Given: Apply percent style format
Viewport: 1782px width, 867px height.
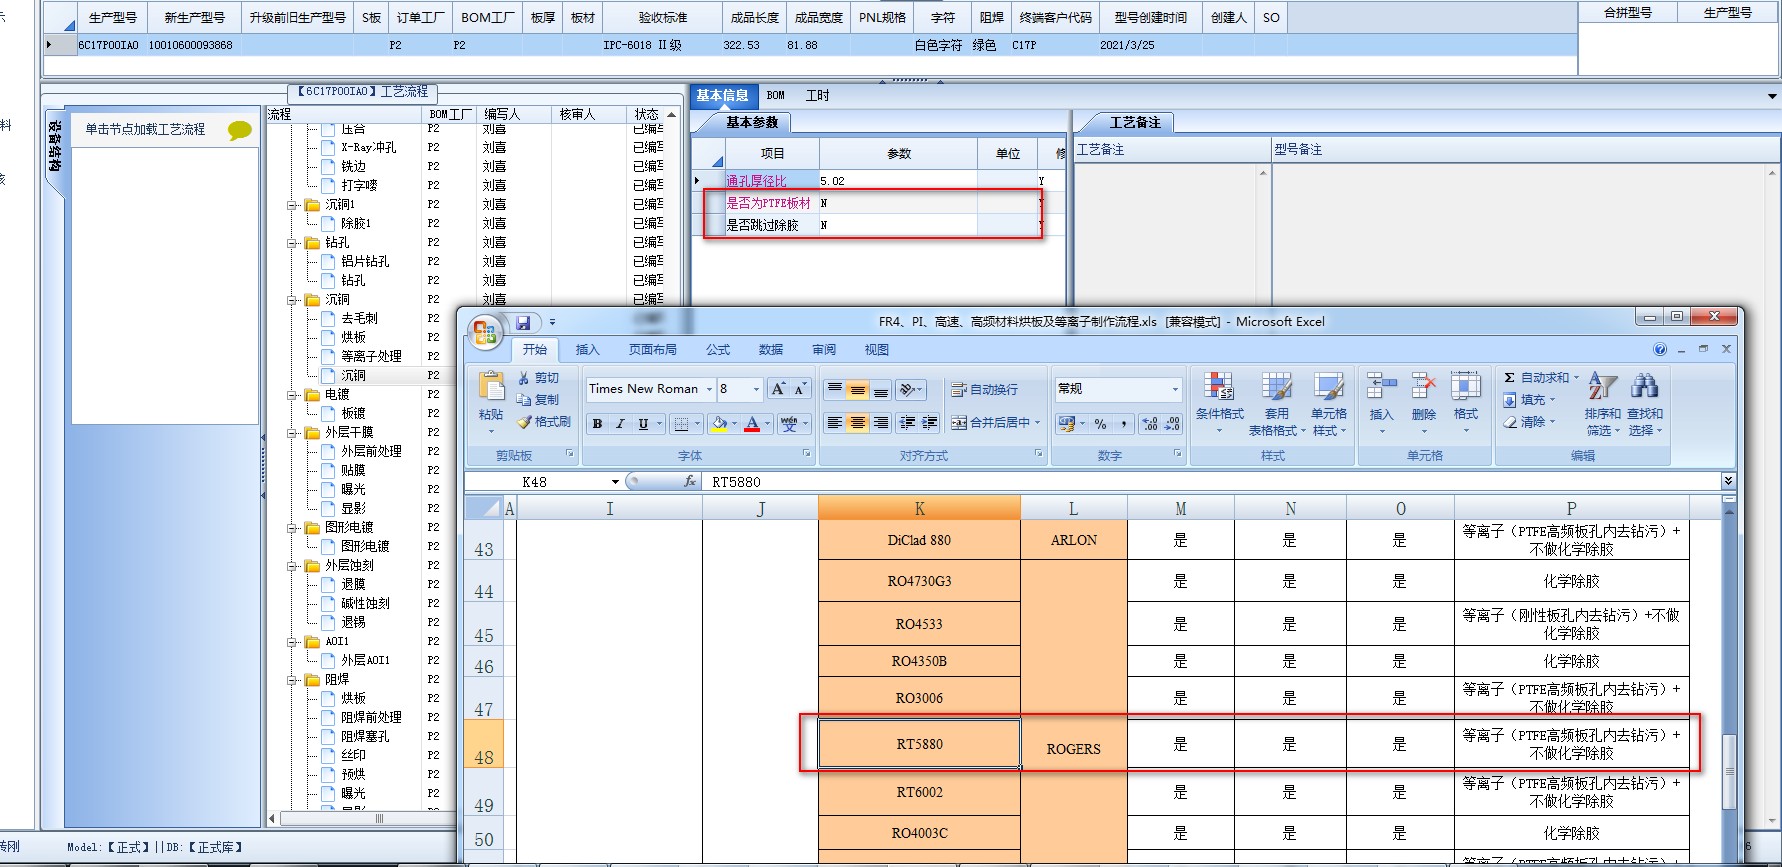Looking at the screenshot, I should click(1101, 424).
